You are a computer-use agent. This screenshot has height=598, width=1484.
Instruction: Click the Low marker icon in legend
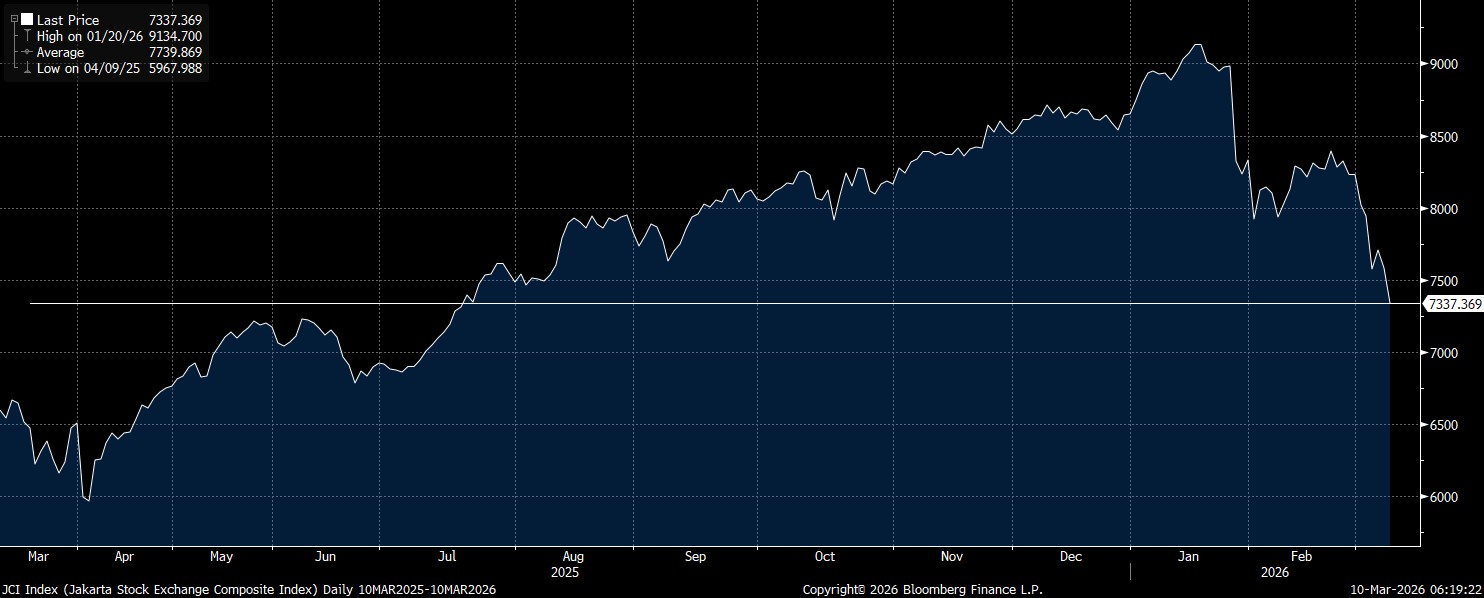[x=27, y=68]
